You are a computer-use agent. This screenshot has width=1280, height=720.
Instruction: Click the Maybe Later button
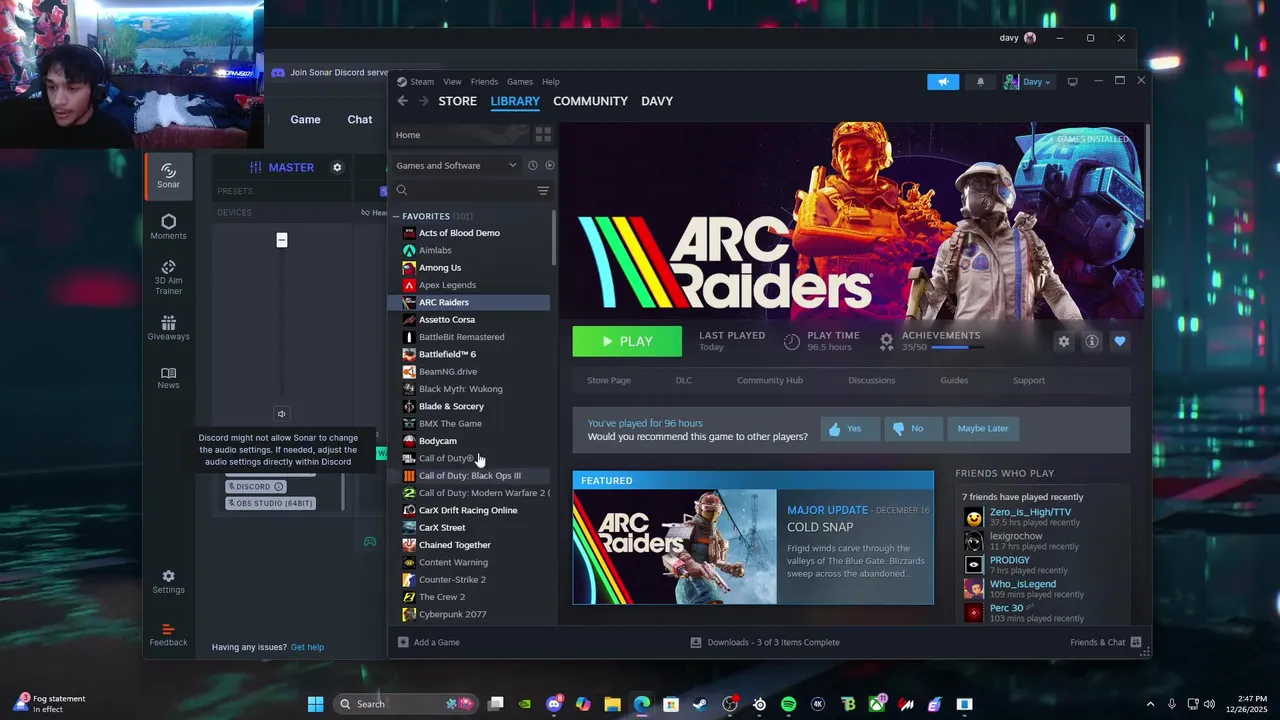(x=983, y=428)
